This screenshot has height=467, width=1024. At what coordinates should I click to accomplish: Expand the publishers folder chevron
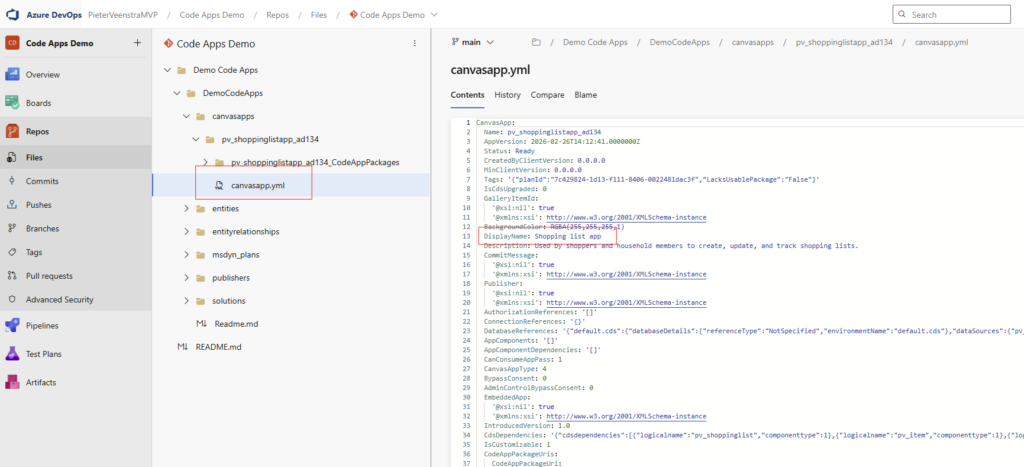tap(186, 278)
